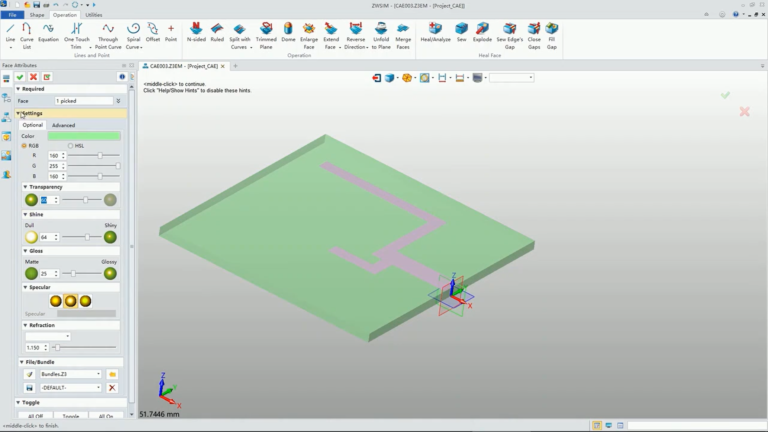Click the Face '1 picked' field

point(84,101)
